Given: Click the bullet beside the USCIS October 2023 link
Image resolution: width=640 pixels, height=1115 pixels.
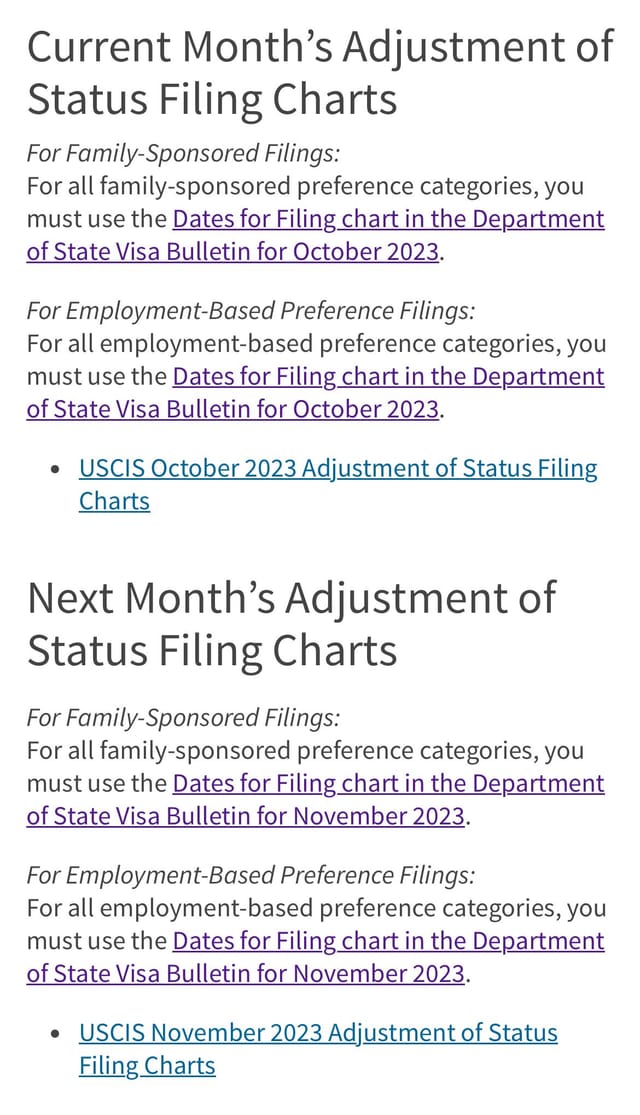Looking at the screenshot, I should [55, 471].
